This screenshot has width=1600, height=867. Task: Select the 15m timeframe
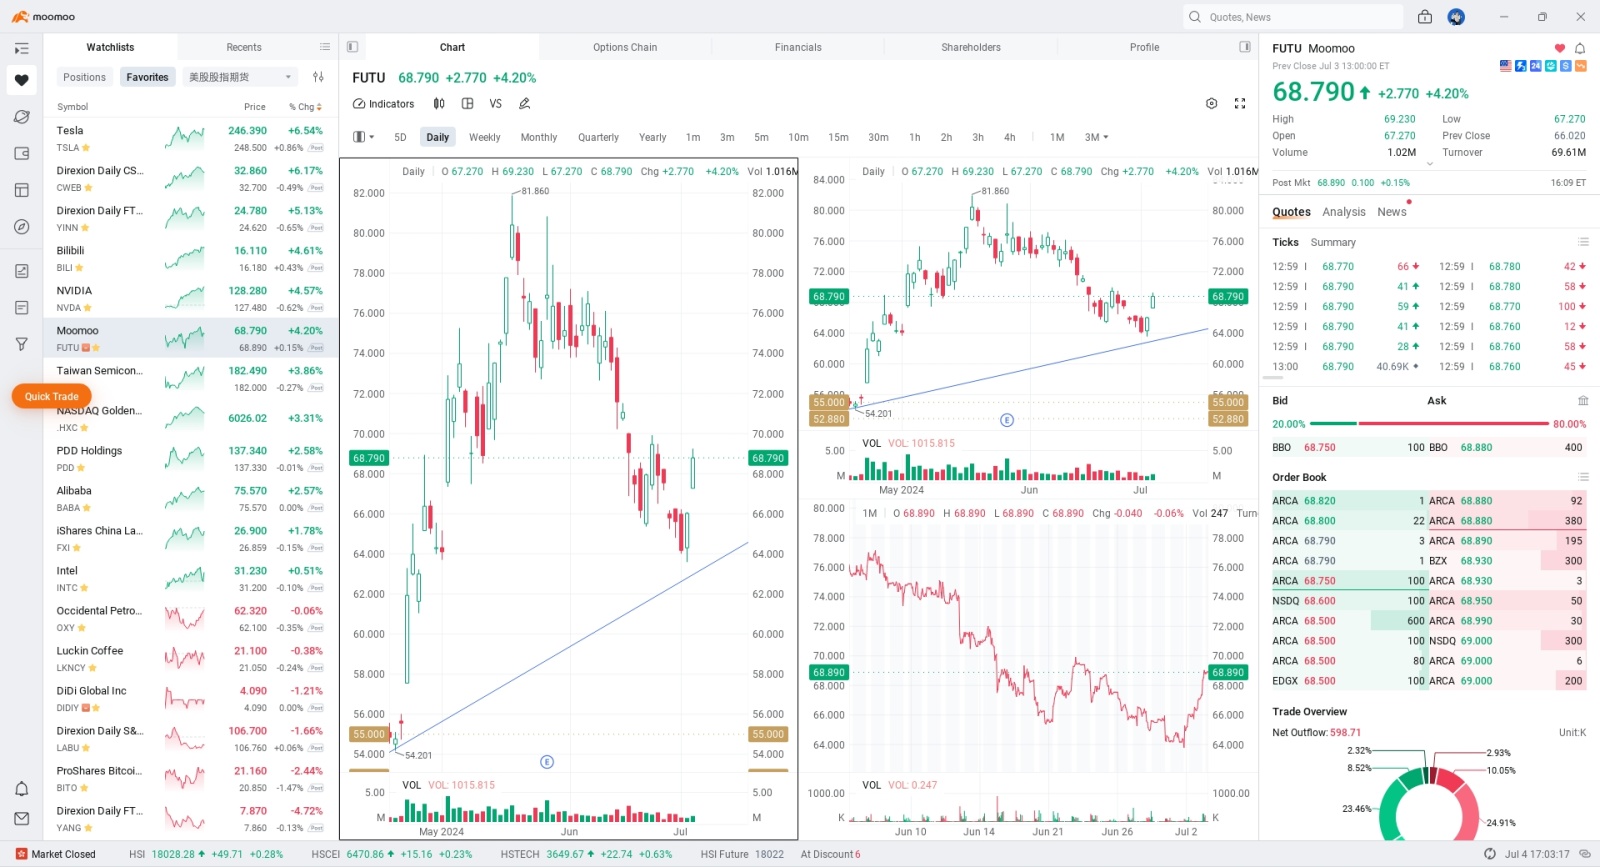click(x=838, y=137)
